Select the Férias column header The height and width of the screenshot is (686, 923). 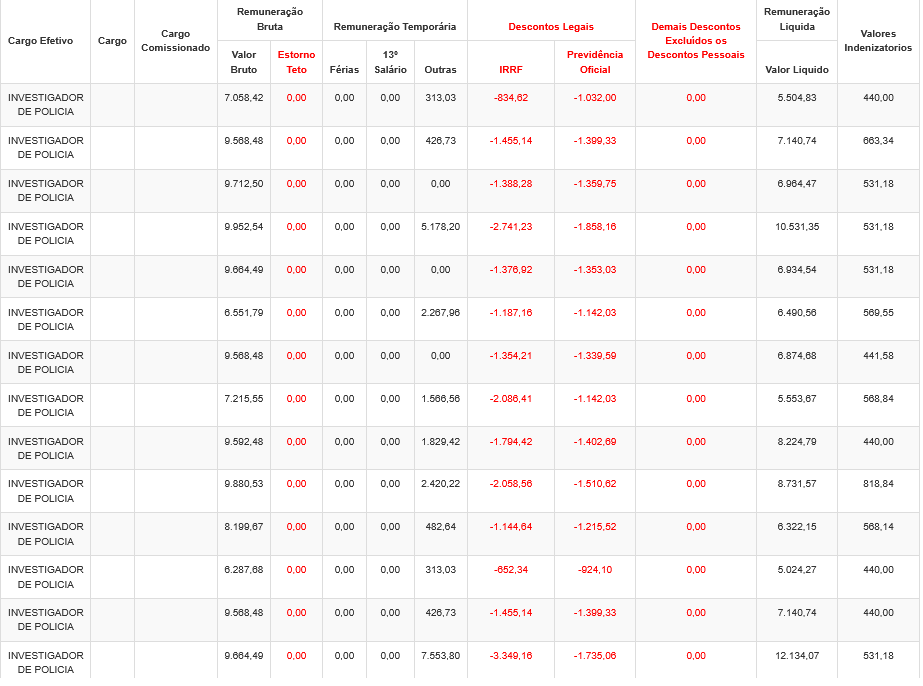344,70
